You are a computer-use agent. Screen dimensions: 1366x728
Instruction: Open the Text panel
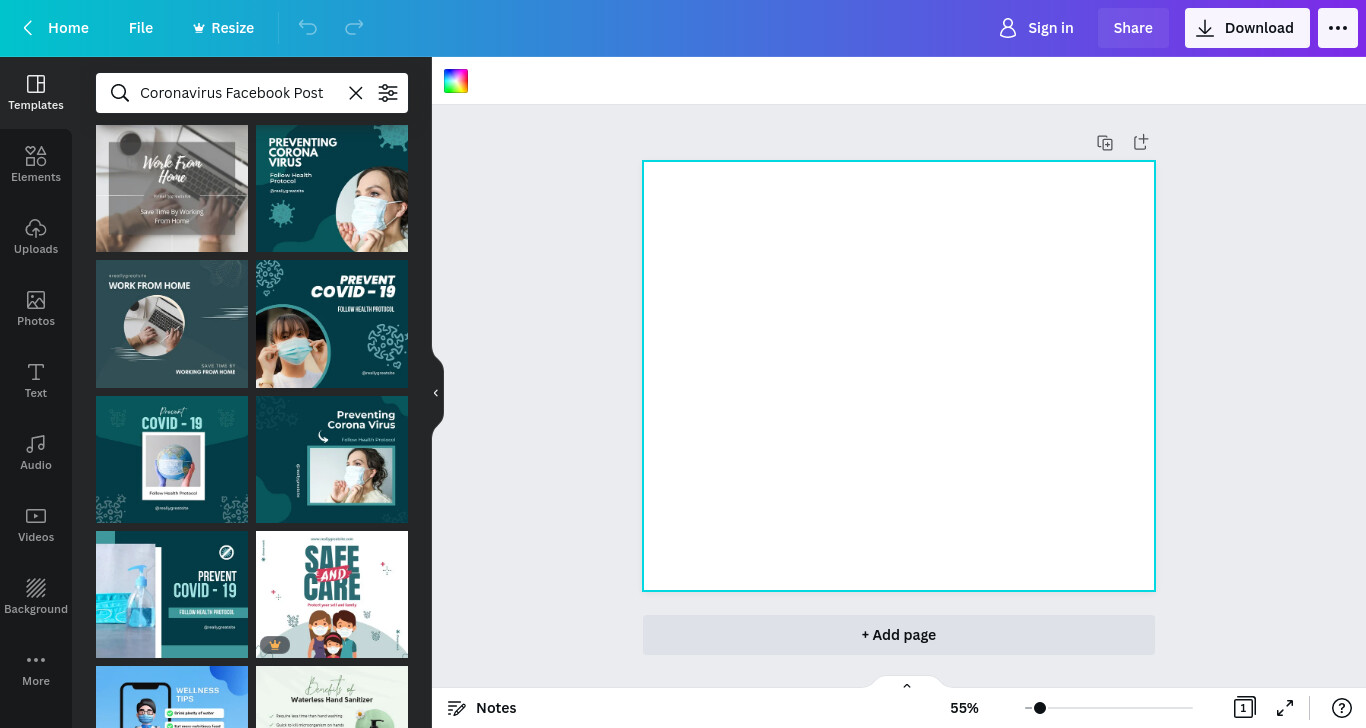click(36, 381)
